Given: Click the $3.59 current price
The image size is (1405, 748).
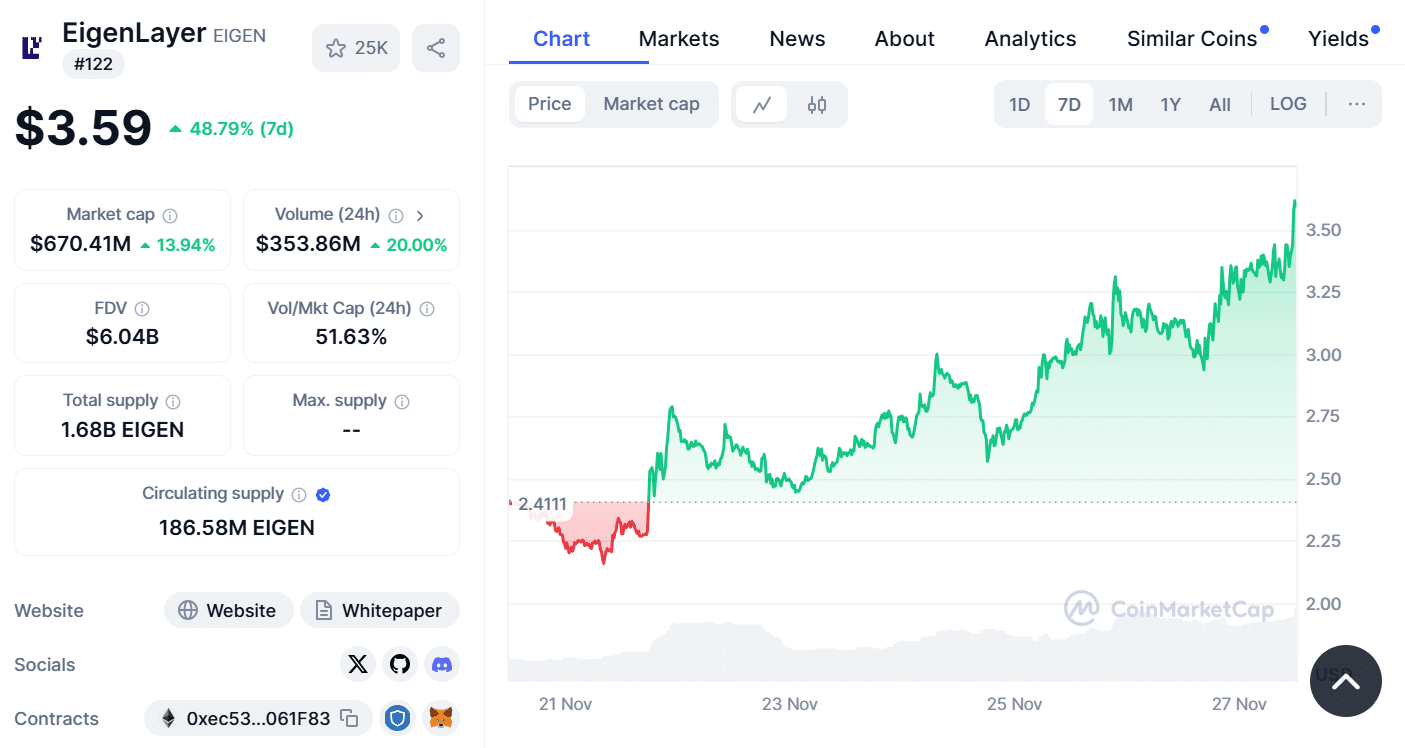Looking at the screenshot, I should pyautogui.click(x=83, y=128).
